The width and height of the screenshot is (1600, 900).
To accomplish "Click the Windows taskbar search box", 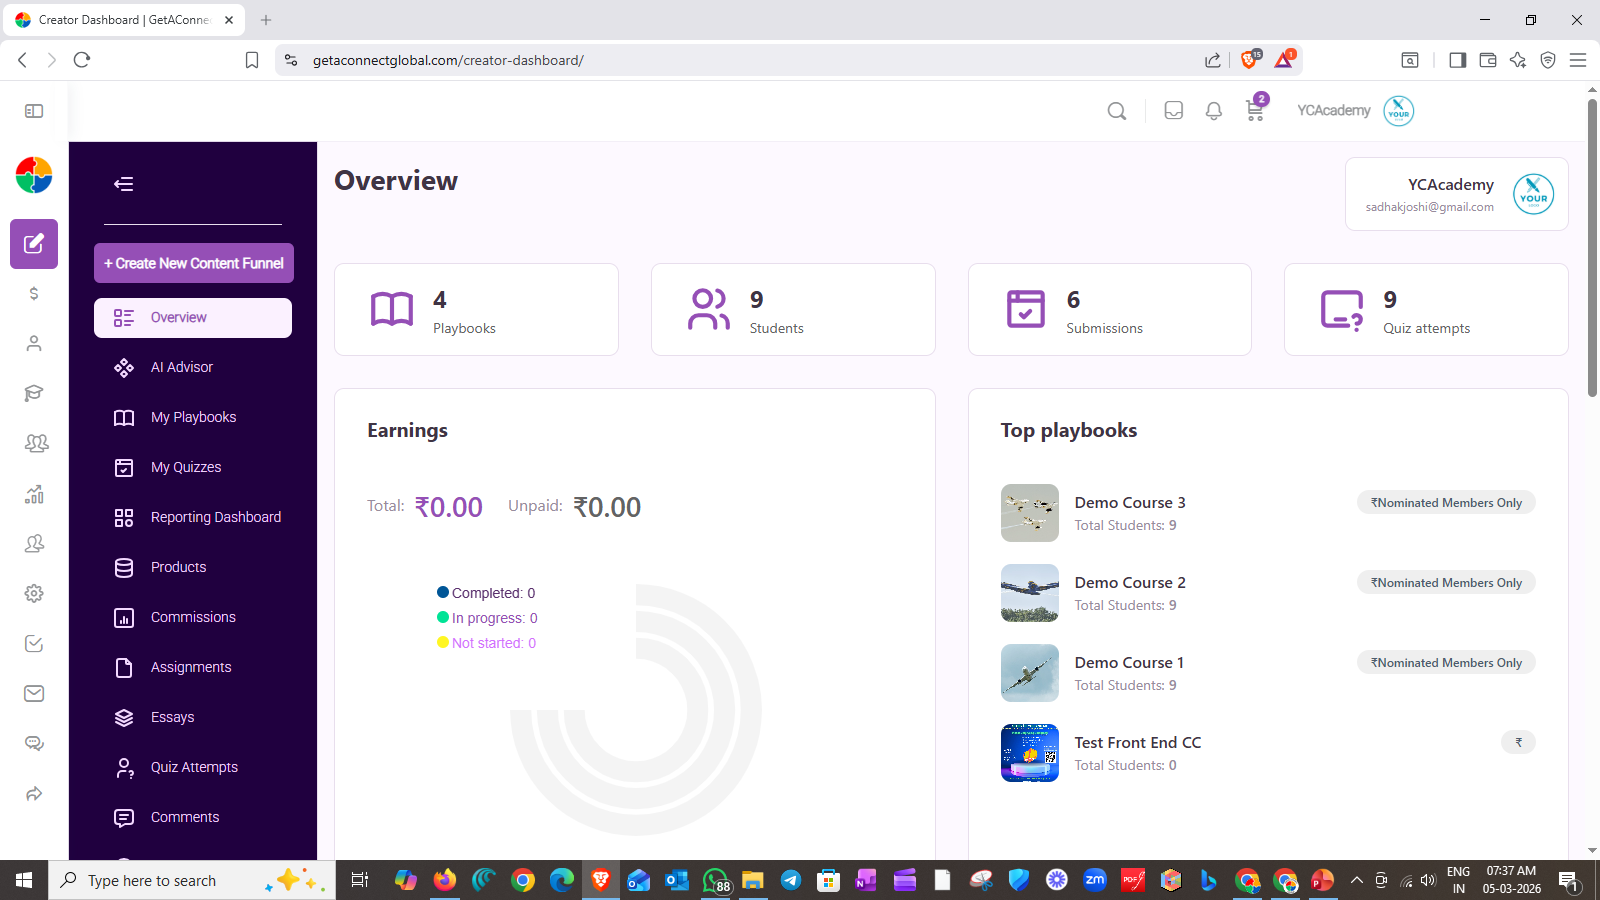I will (192, 880).
